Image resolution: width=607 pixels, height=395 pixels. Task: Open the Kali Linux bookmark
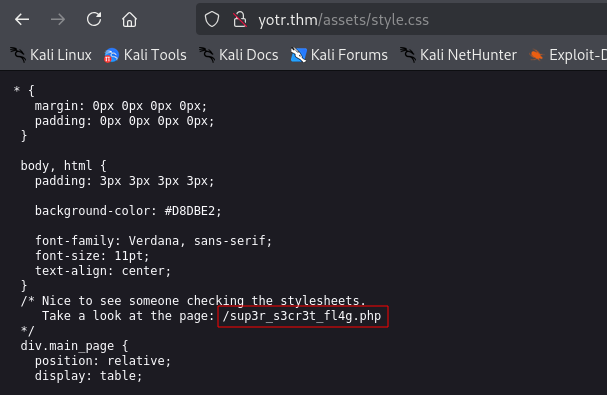pos(51,55)
